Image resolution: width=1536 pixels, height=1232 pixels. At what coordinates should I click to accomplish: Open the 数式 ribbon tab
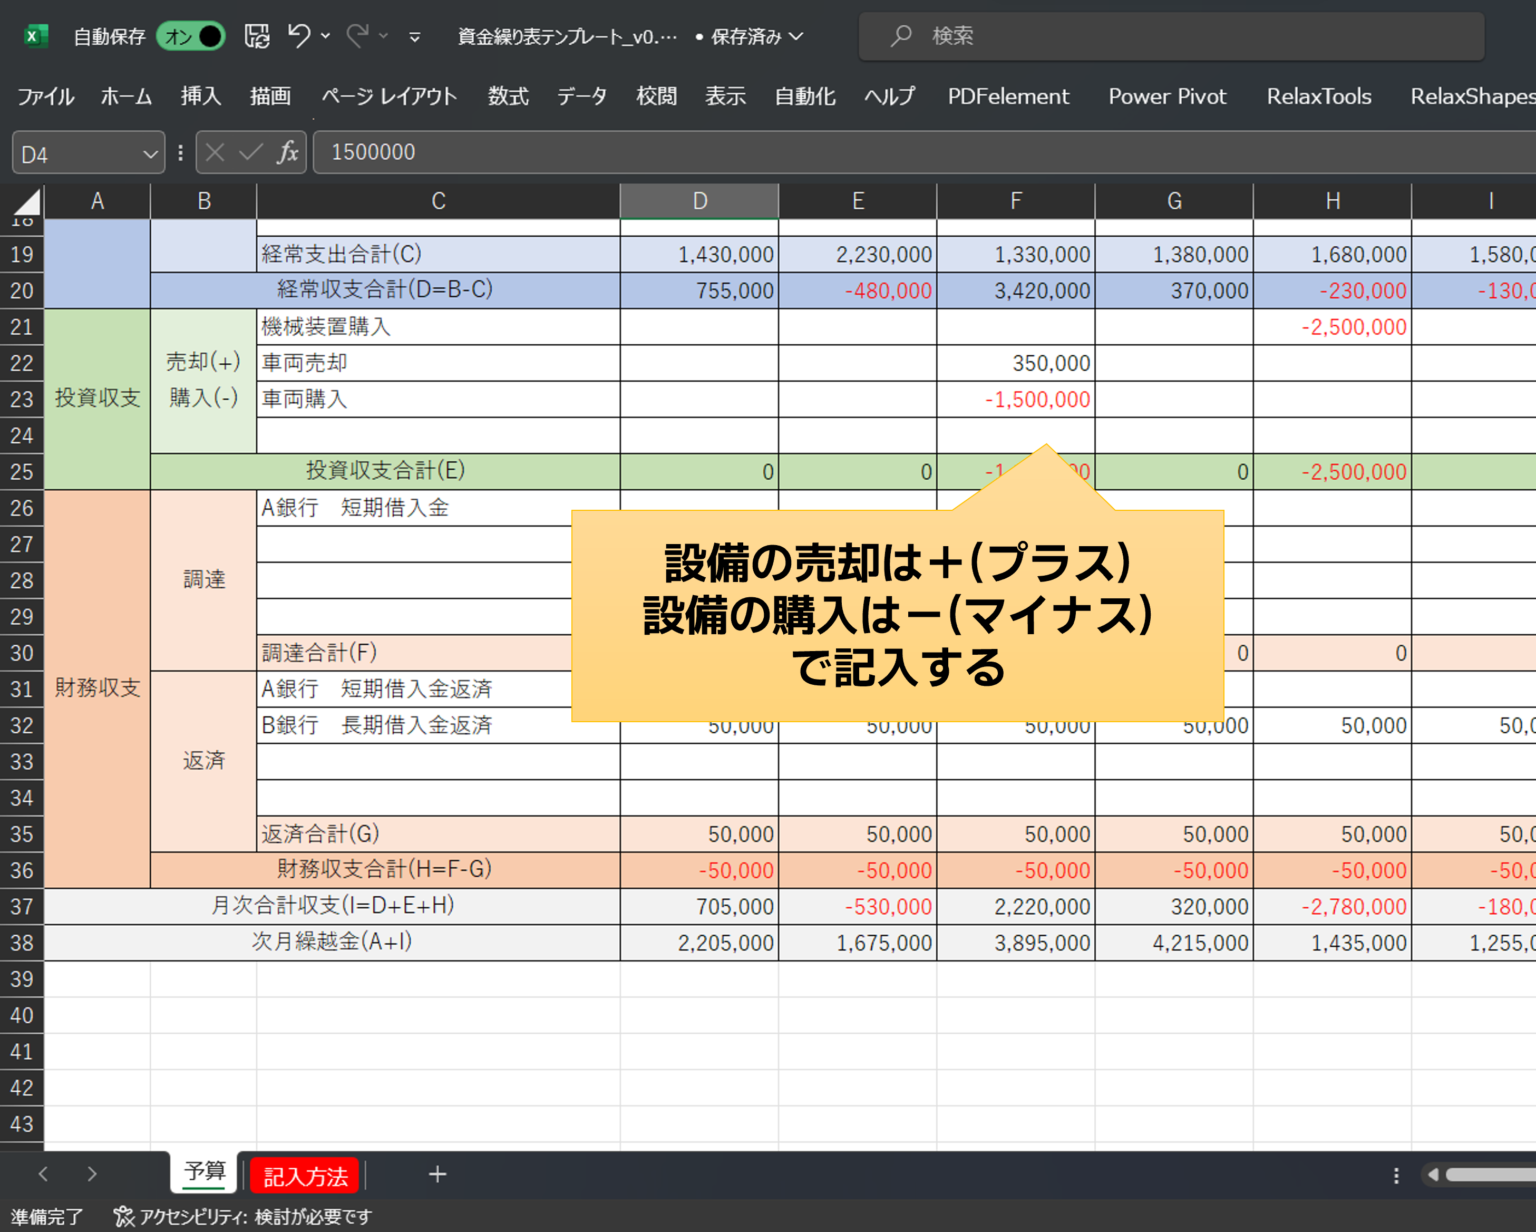click(x=507, y=96)
